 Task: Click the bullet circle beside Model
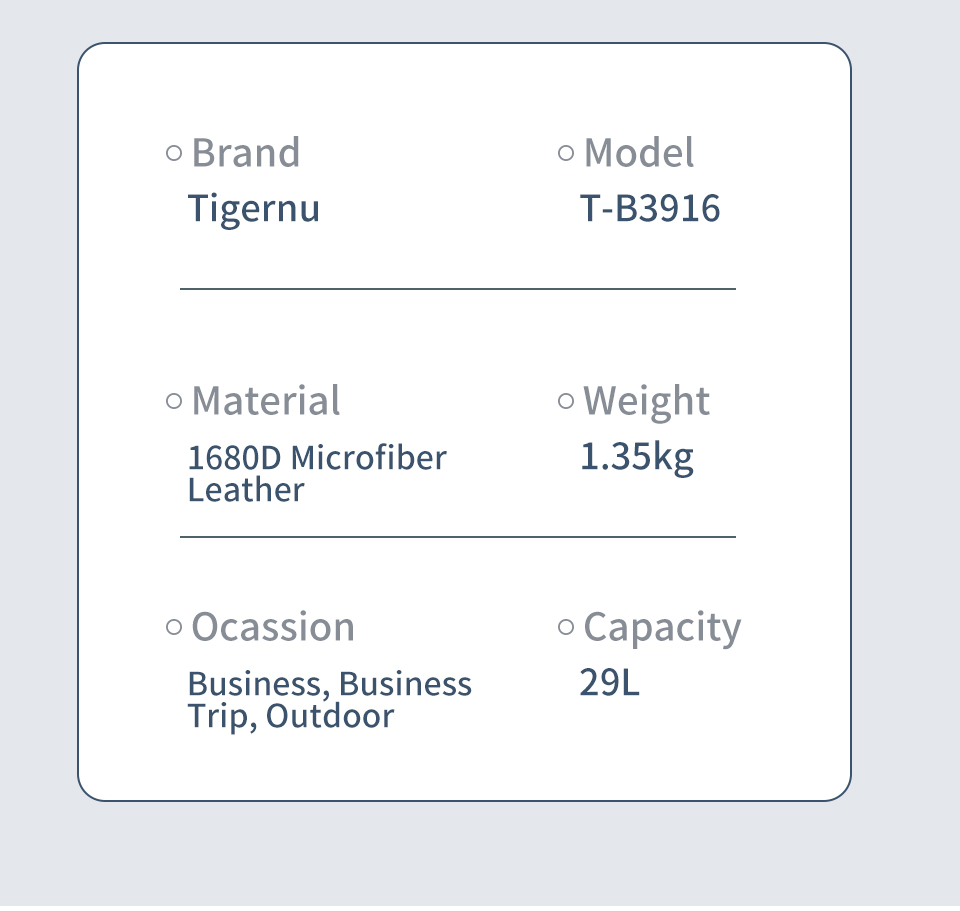[566, 153]
